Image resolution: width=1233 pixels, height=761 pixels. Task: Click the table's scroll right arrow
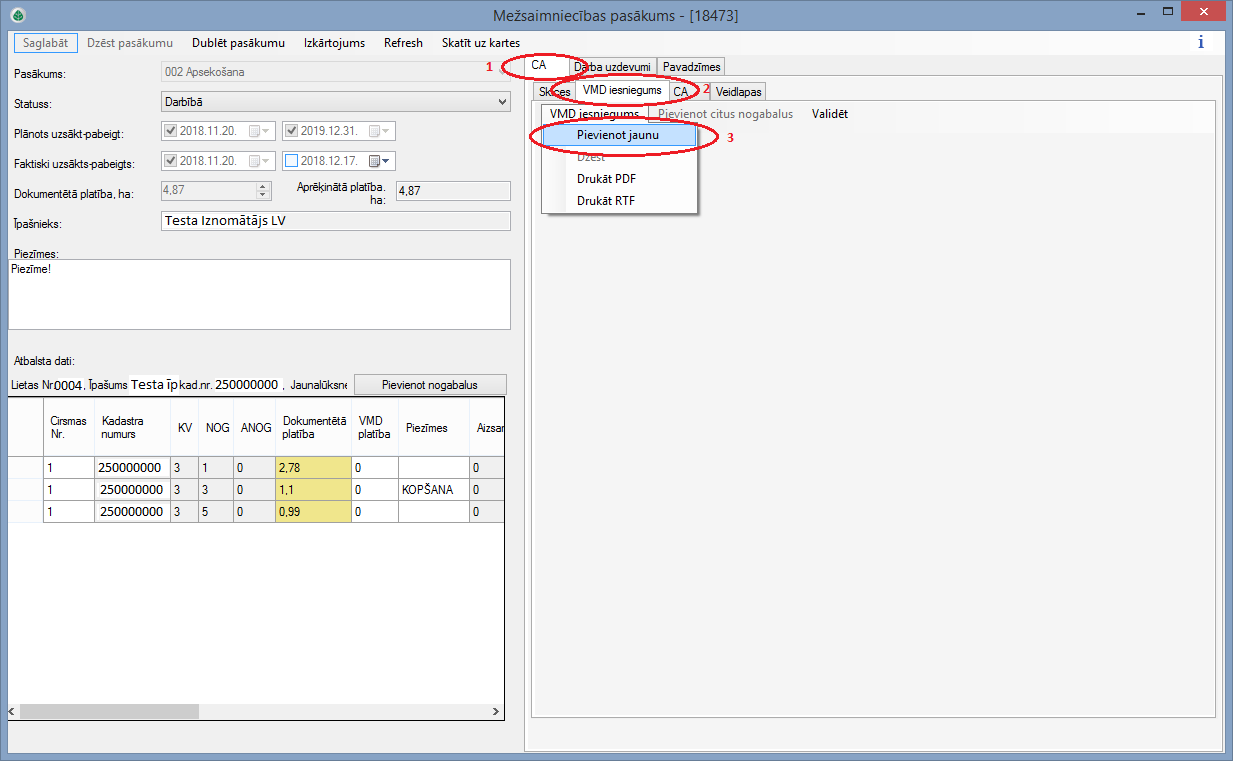[496, 711]
